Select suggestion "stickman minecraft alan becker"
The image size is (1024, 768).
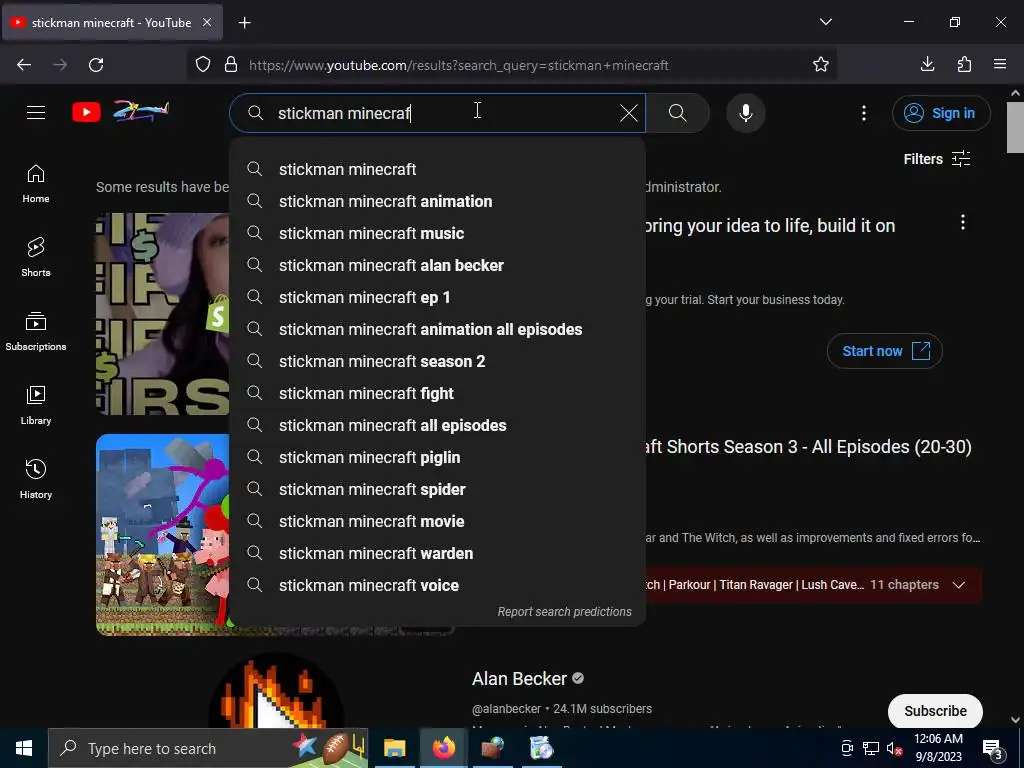point(438,265)
